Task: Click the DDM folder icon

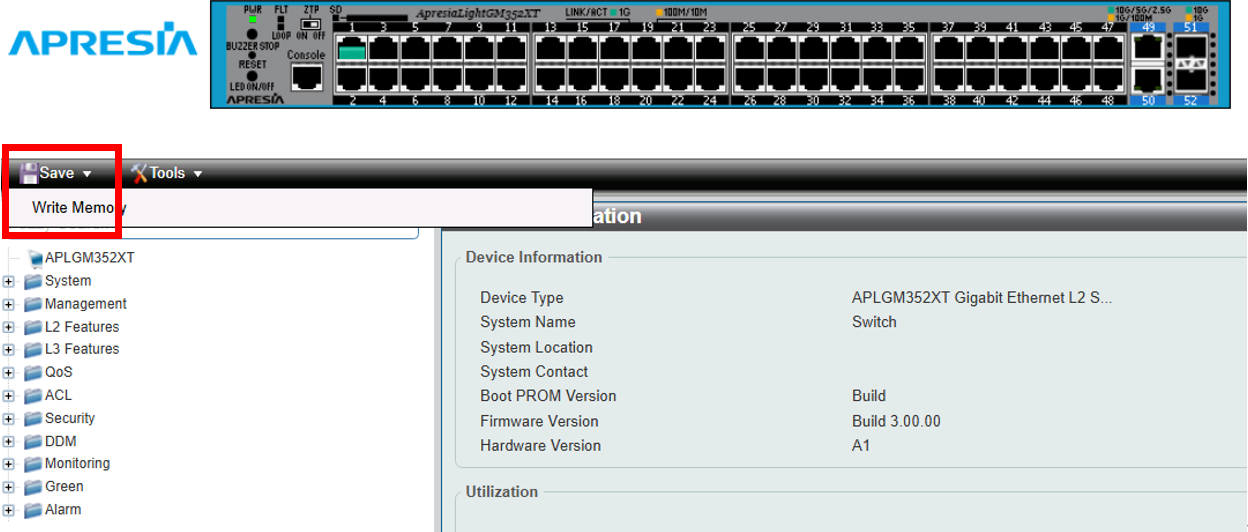Action: 33,442
